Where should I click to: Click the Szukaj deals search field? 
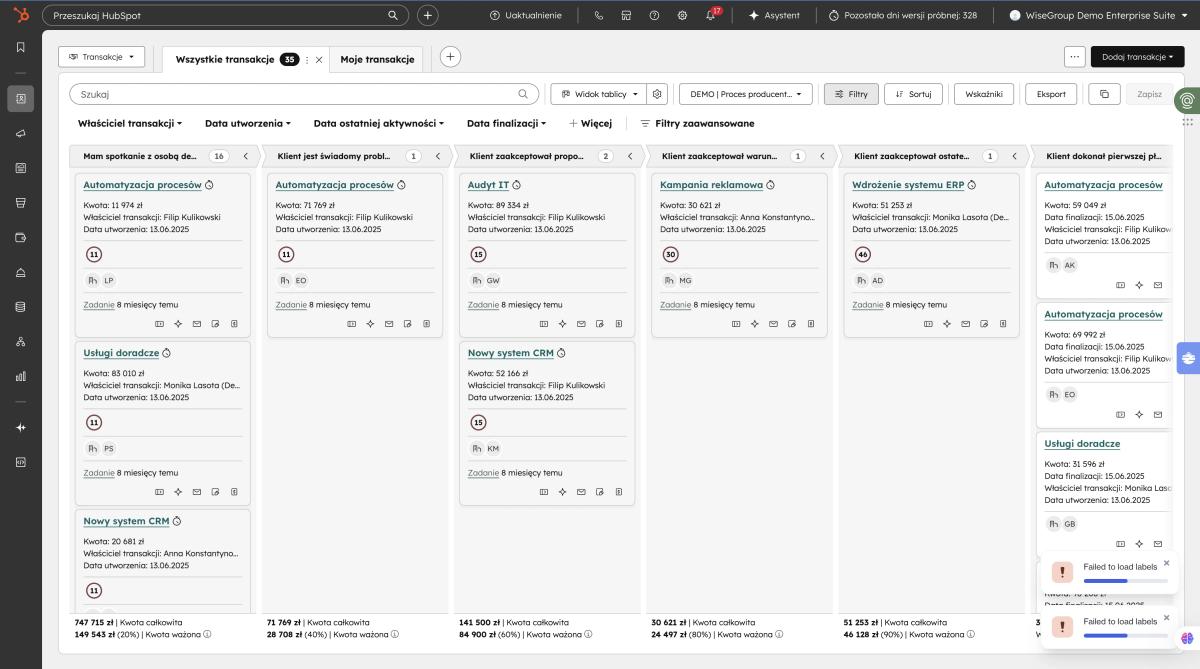304,94
